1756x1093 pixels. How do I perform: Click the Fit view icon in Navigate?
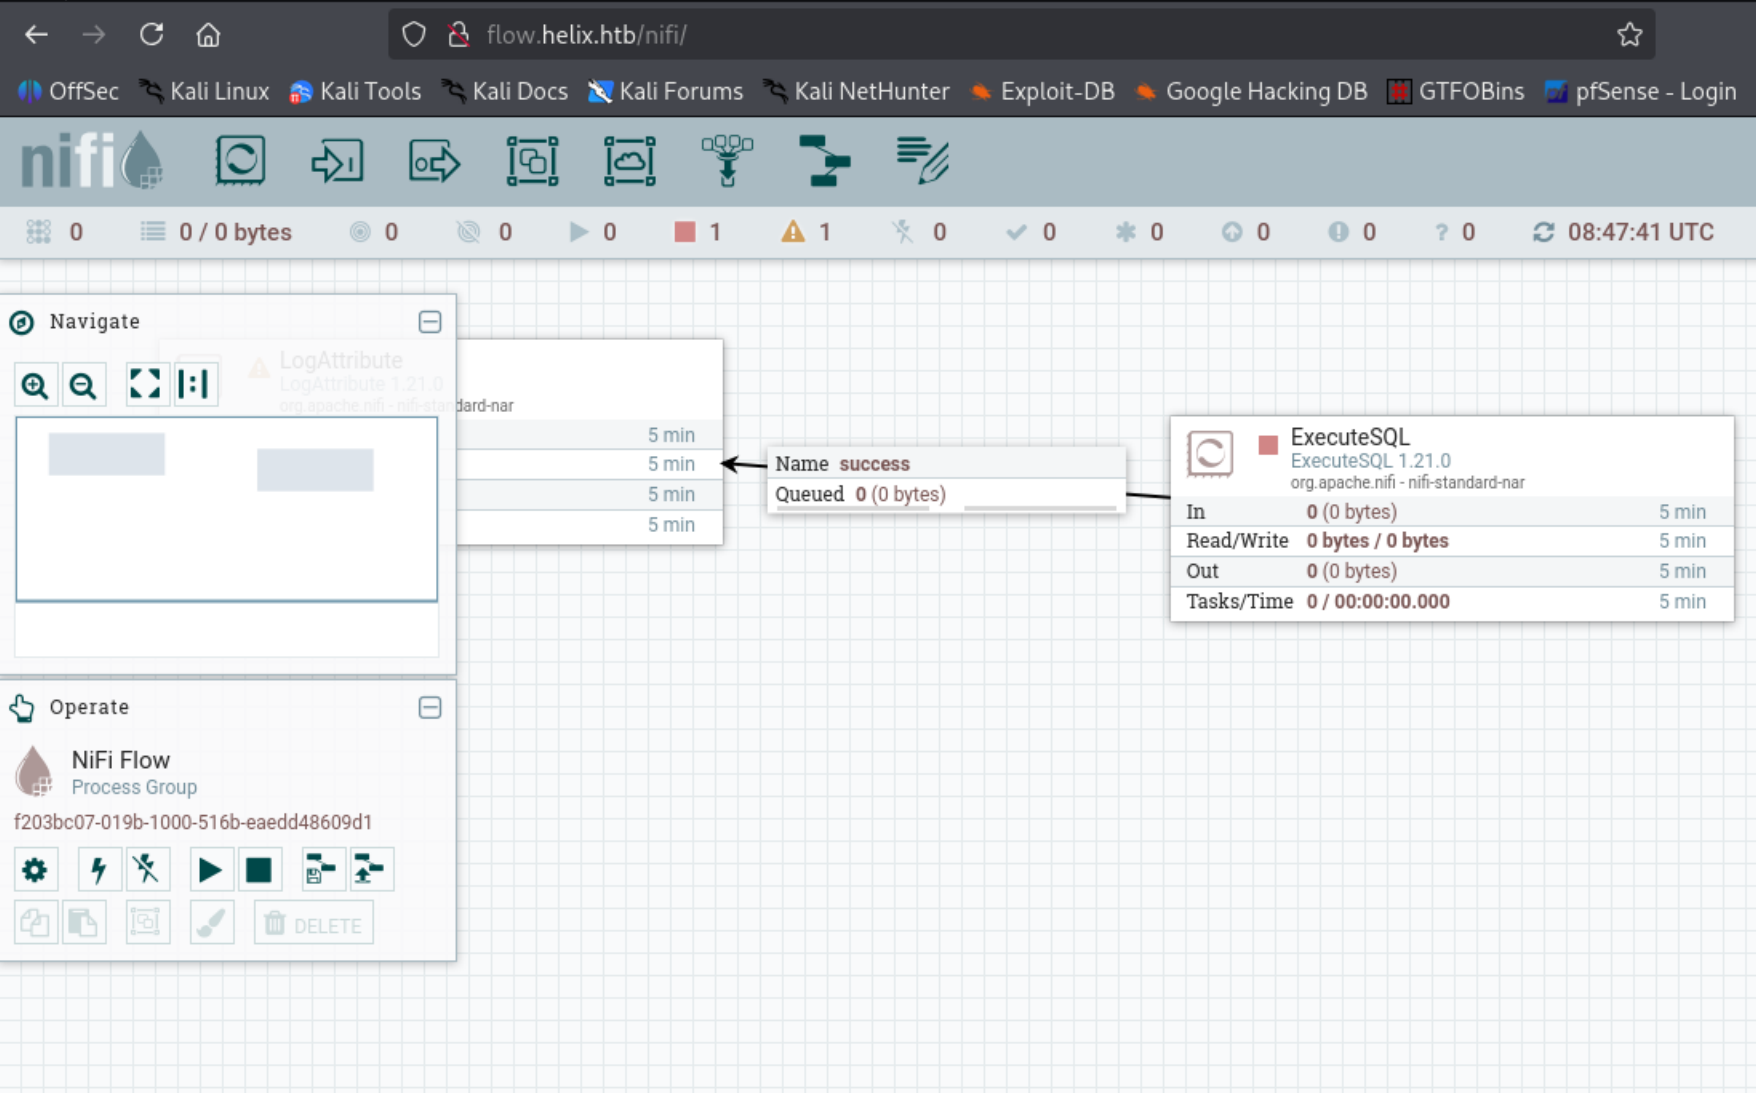[145, 384]
